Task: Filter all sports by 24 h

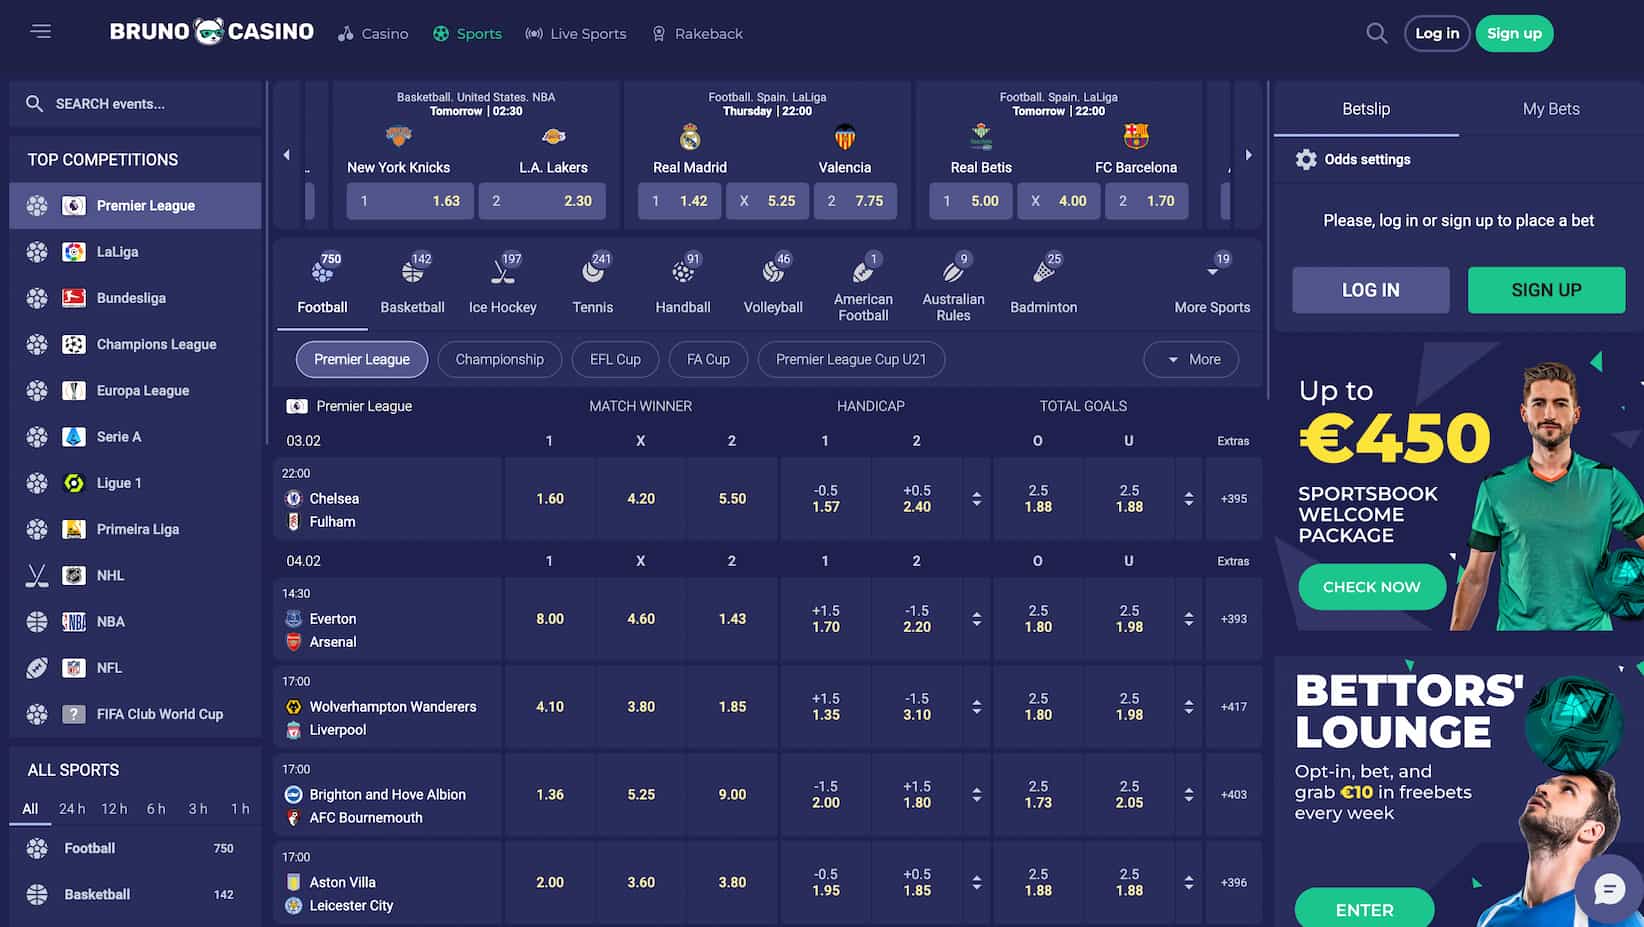Action: click(x=72, y=808)
